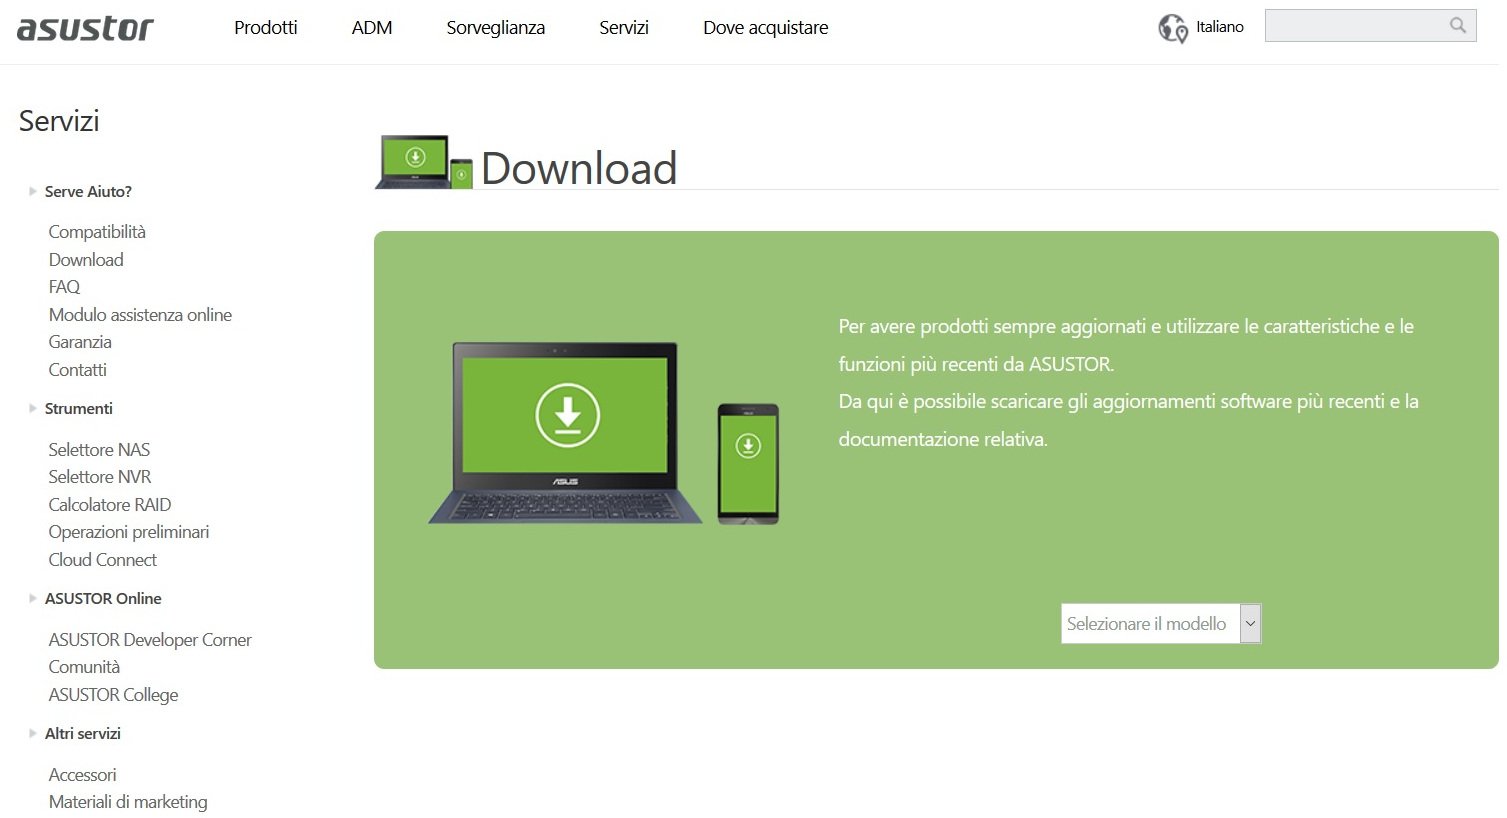The image size is (1507, 818).
Task: Open the Garanzia link
Action: [80, 342]
